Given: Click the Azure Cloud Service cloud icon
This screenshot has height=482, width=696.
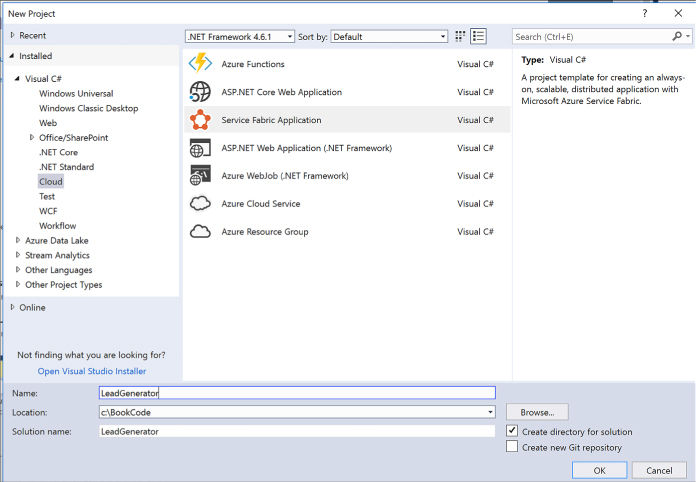Looking at the screenshot, I should pos(200,203).
